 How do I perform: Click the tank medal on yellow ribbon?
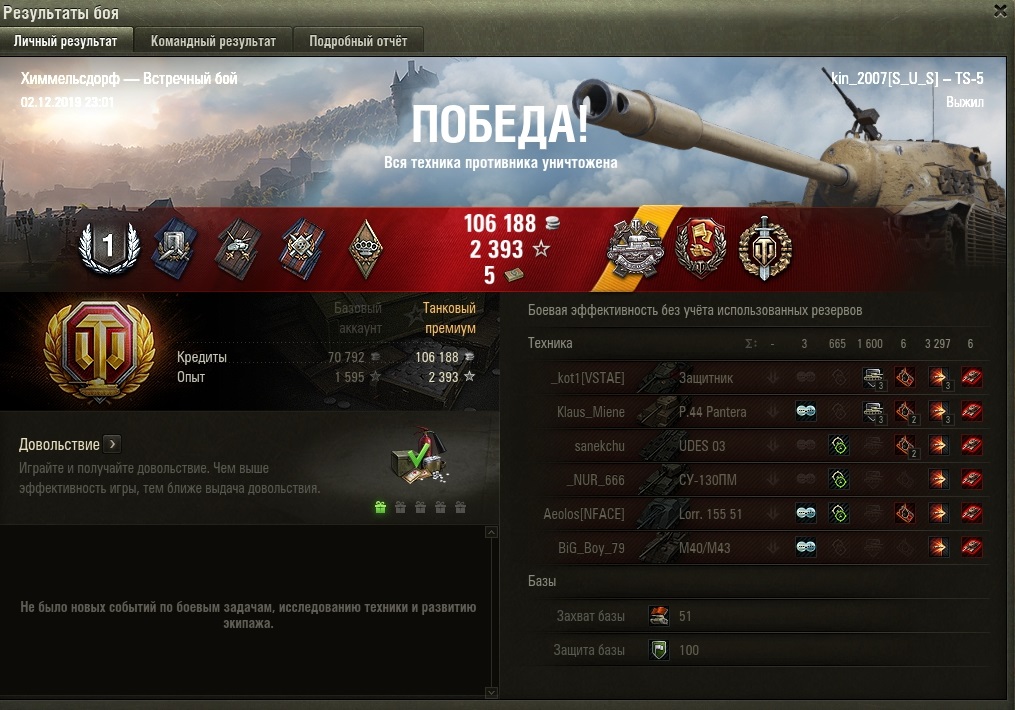coord(635,249)
